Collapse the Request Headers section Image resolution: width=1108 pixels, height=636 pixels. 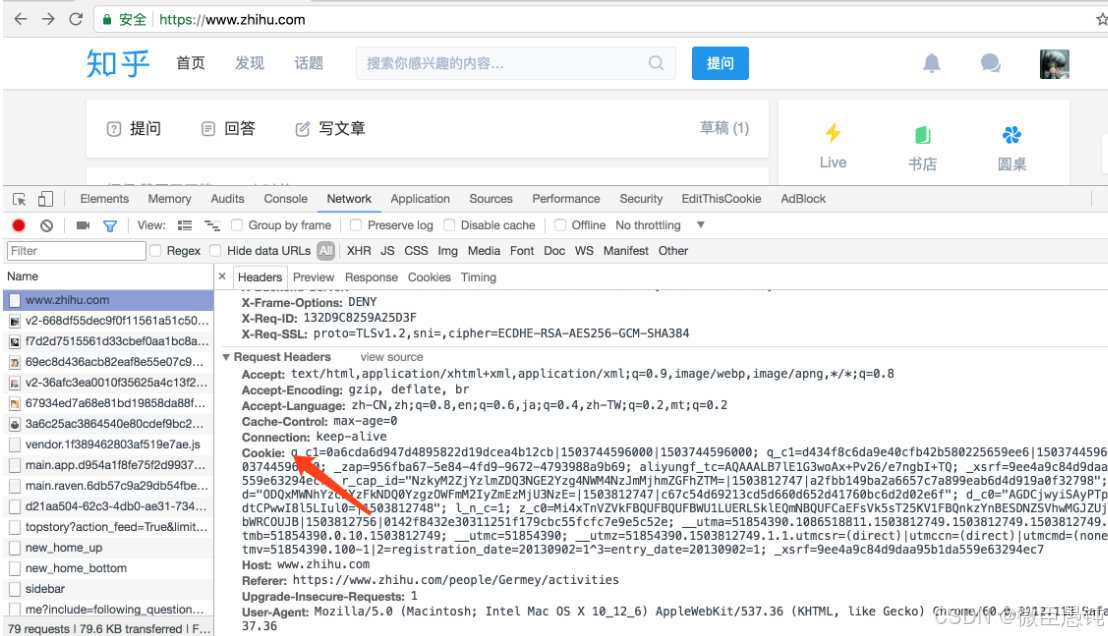click(x=226, y=357)
